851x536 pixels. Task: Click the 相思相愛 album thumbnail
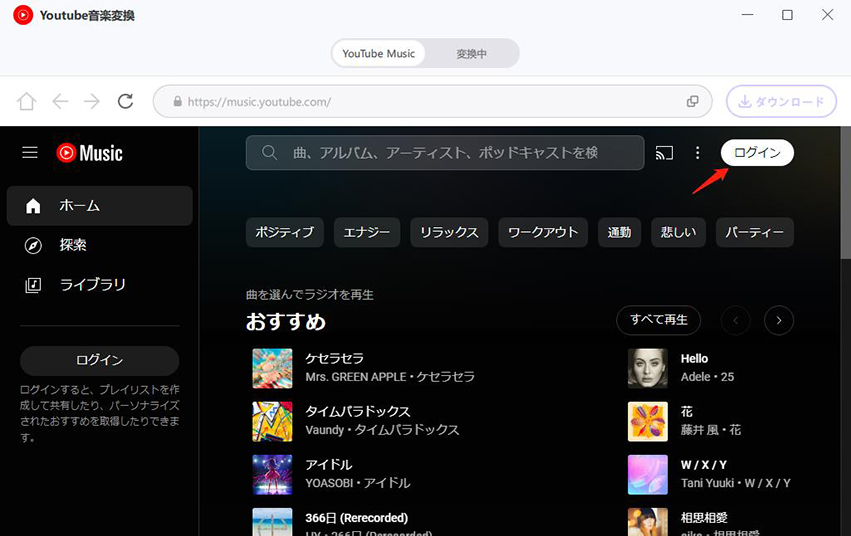pyautogui.click(x=647, y=522)
